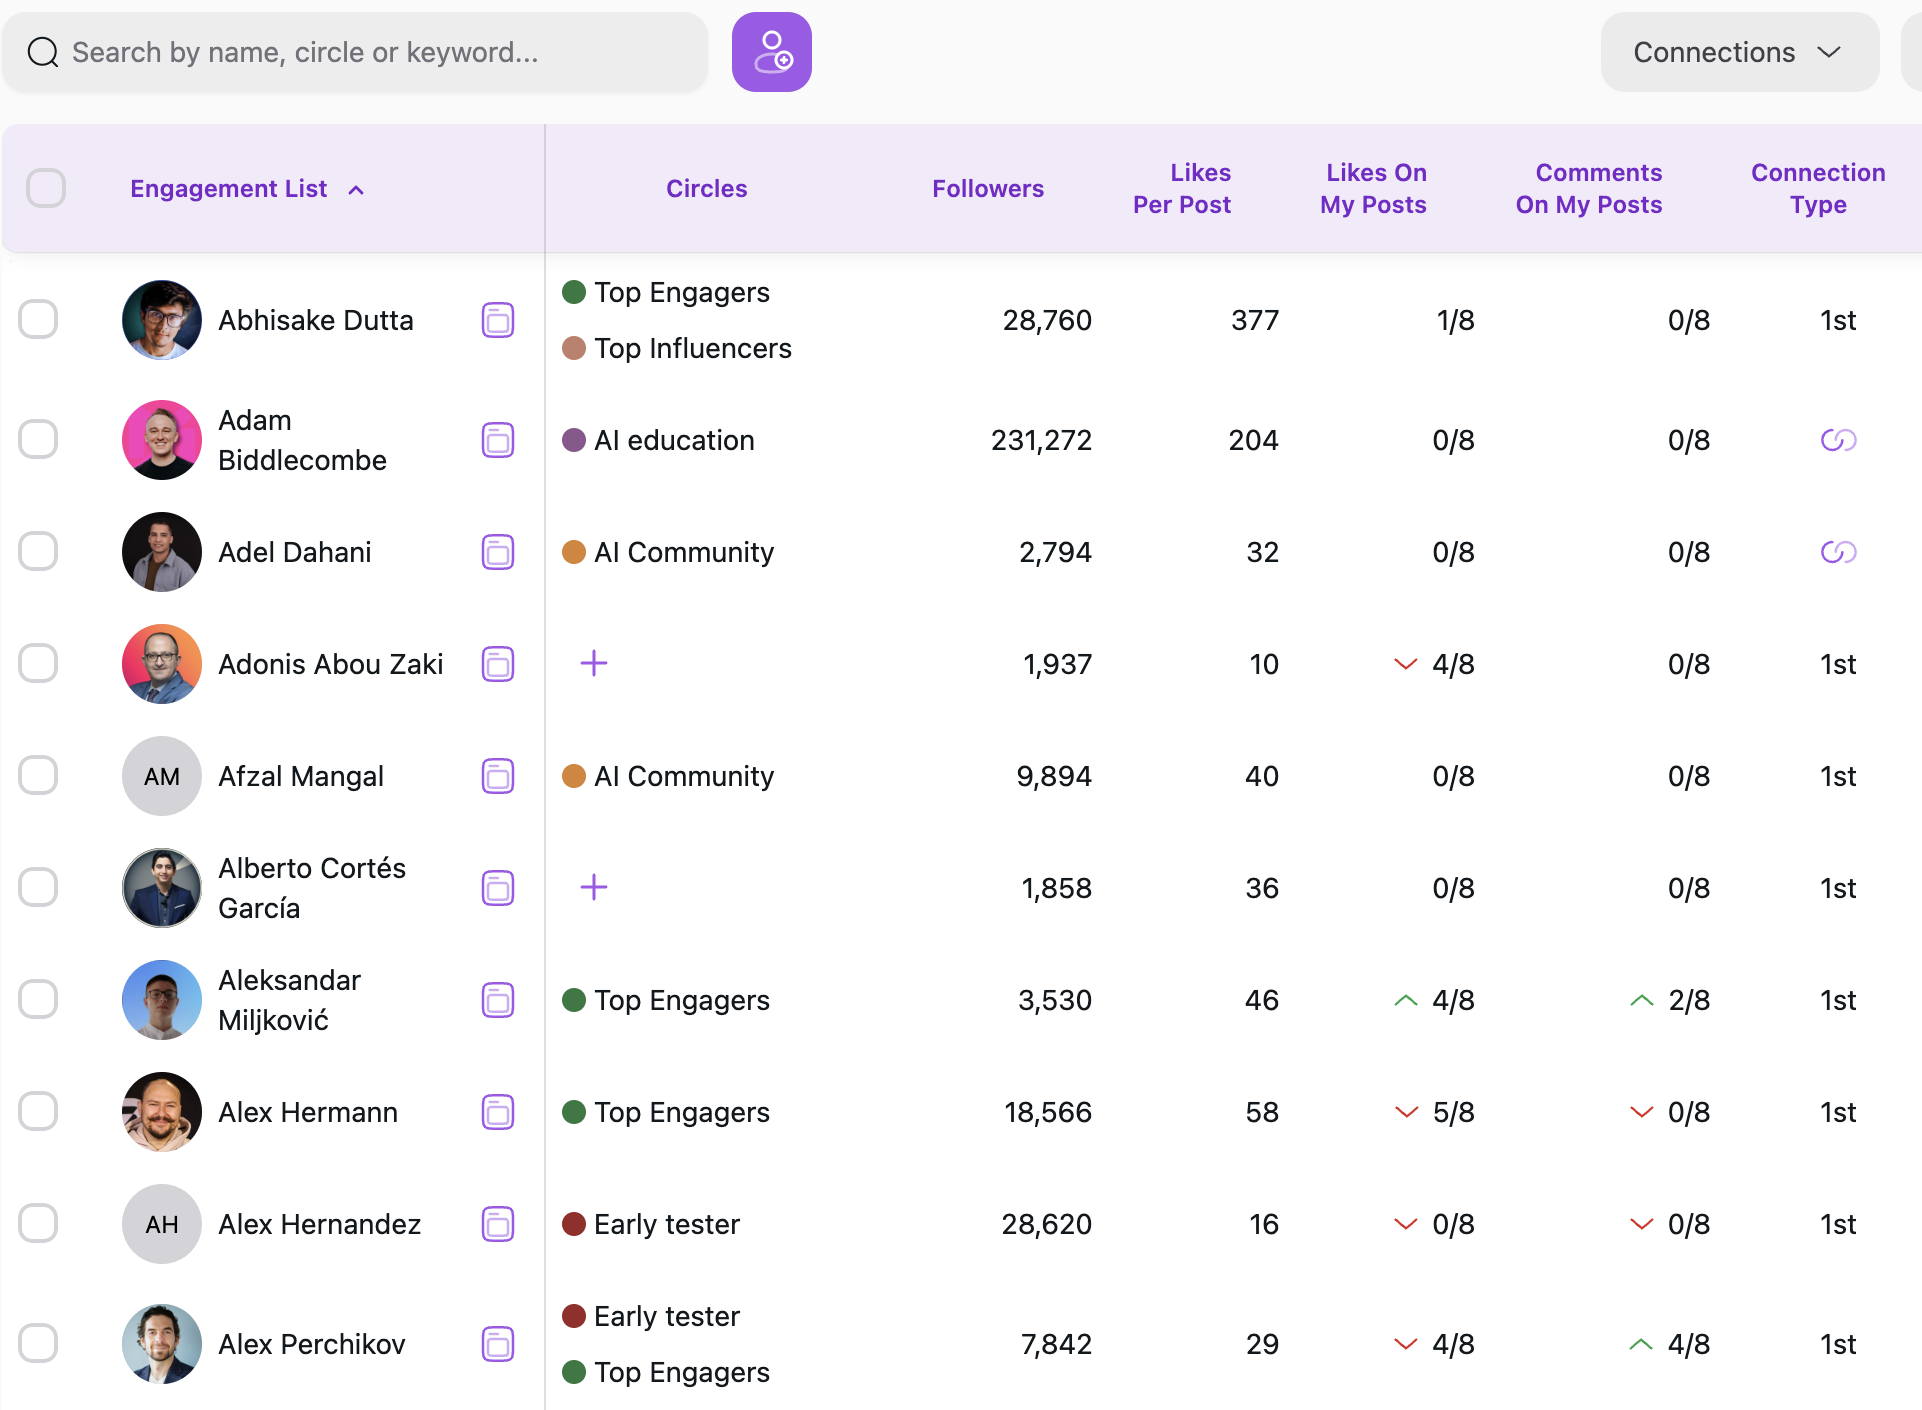1922x1410 pixels.
Task: Click the Top Influencers circle tag
Action: point(692,348)
